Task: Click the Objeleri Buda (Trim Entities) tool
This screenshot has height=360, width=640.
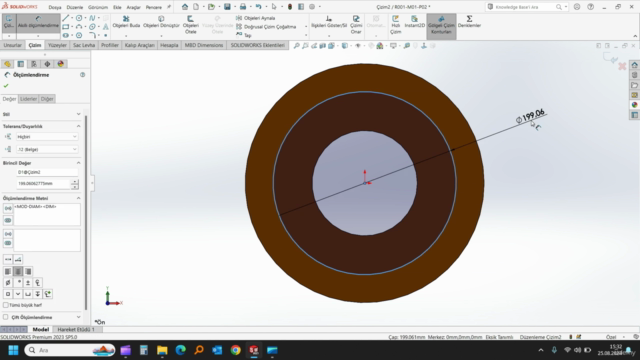Action: click(126, 22)
